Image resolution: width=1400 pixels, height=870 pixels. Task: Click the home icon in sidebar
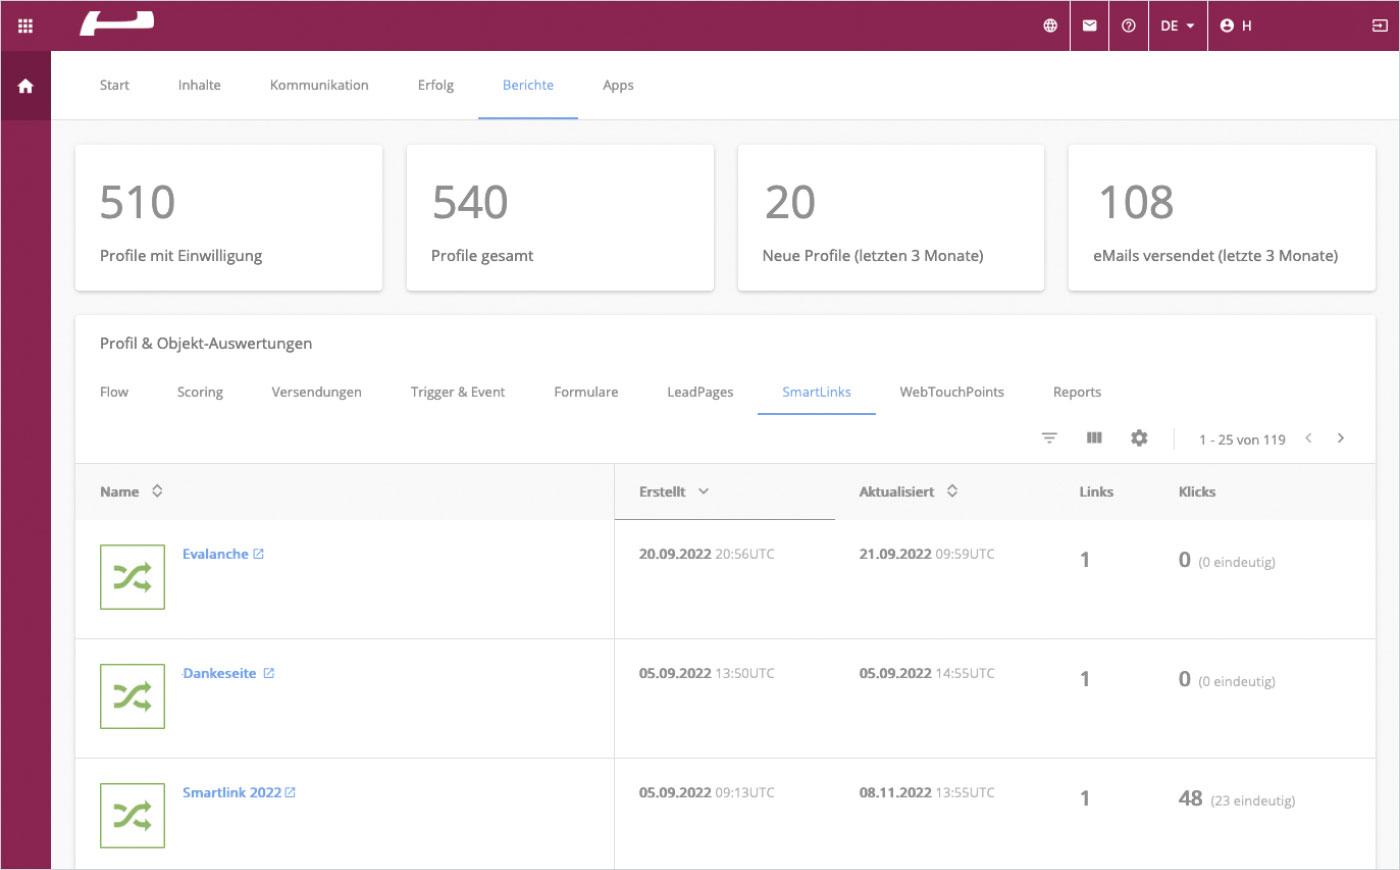25,86
